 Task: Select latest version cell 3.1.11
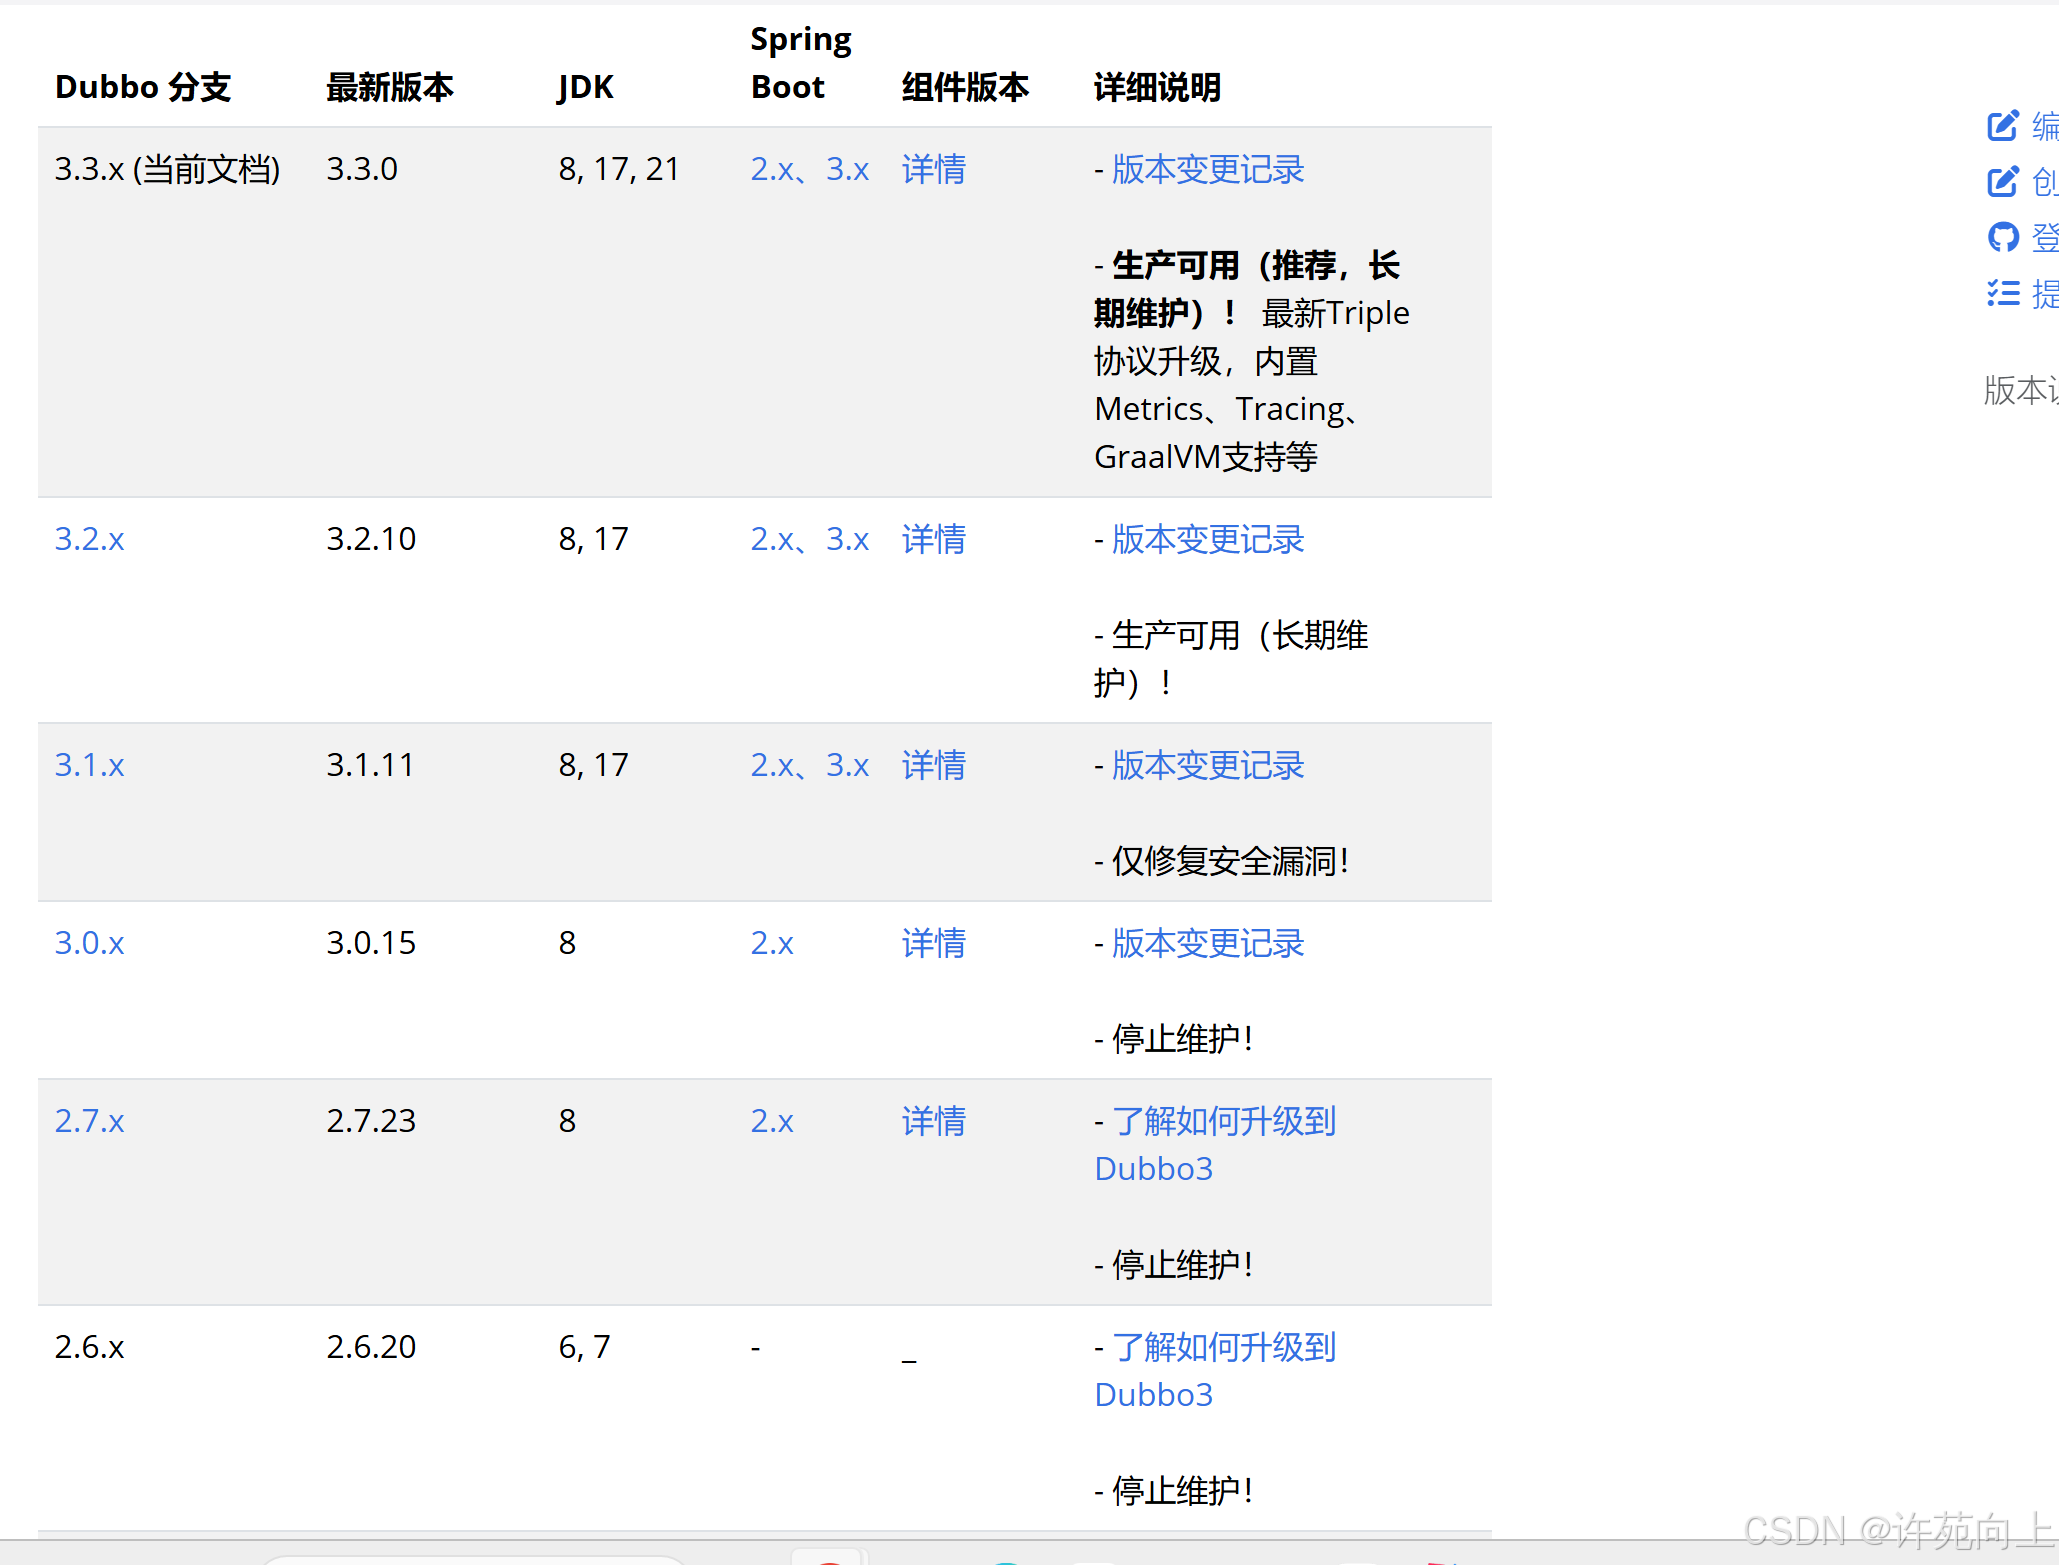370,765
